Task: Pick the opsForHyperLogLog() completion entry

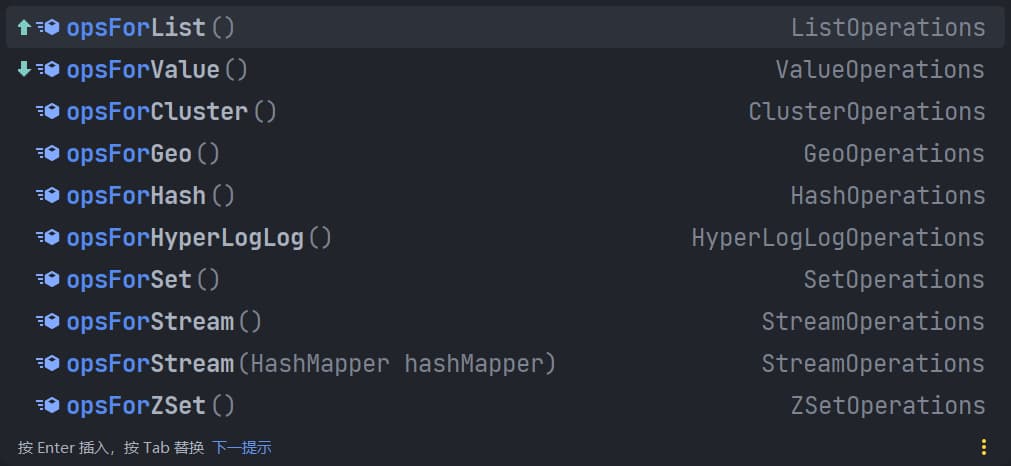Action: coord(506,238)
